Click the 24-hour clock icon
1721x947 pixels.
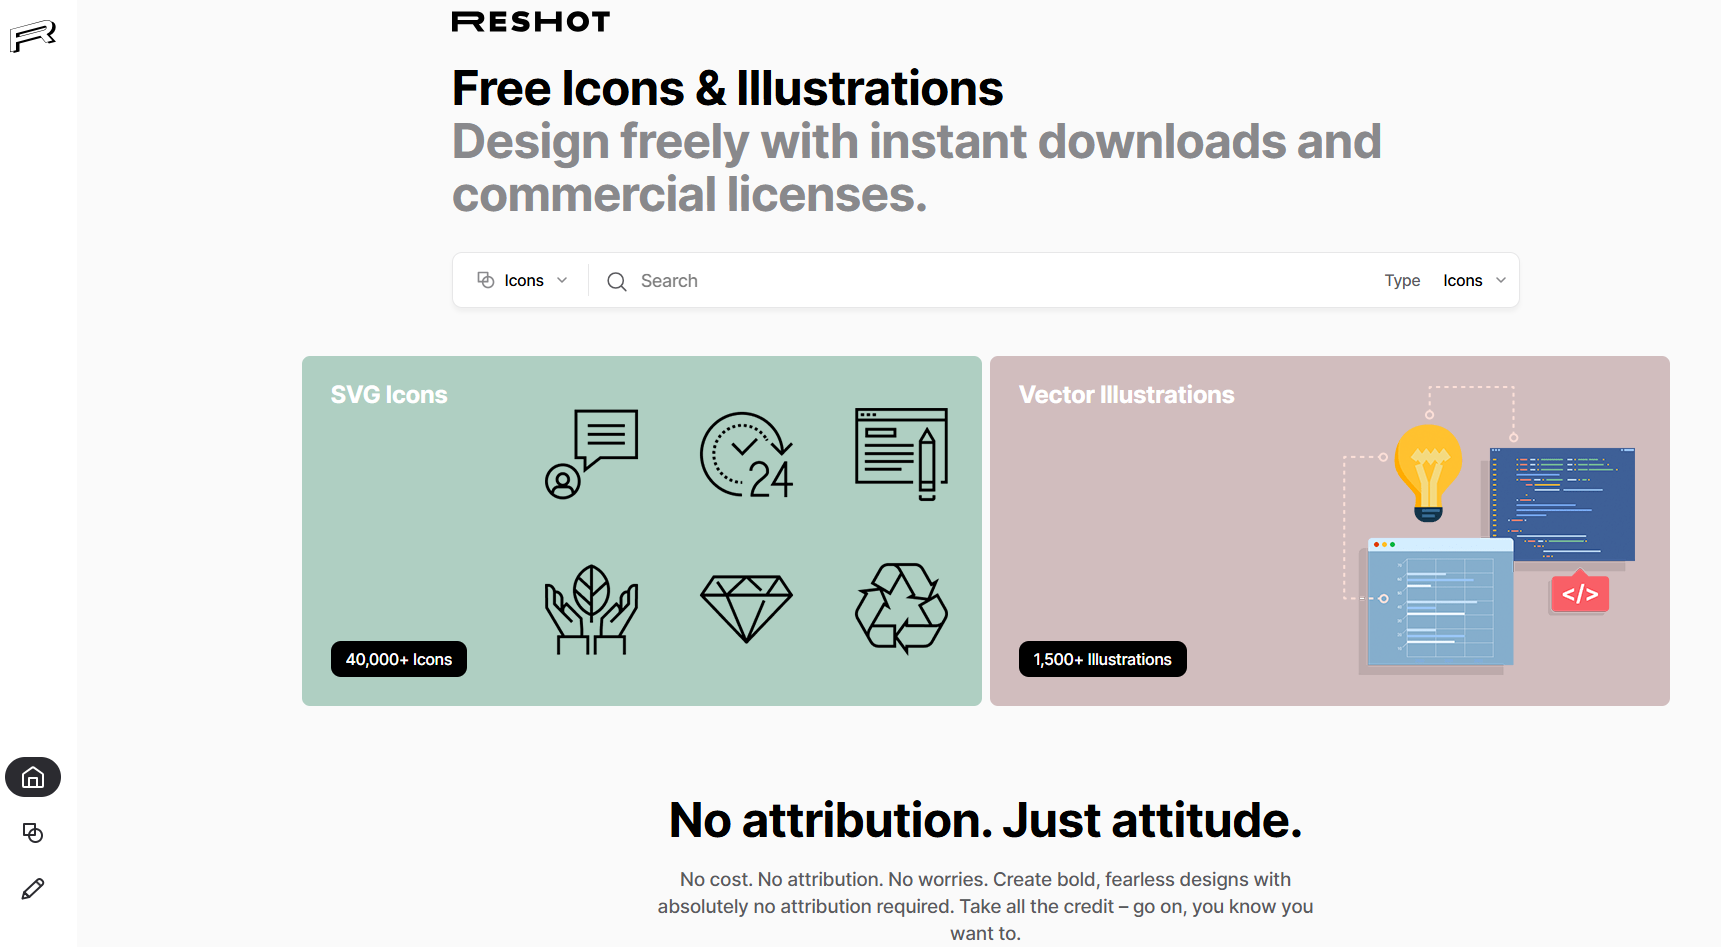[746, 455]
